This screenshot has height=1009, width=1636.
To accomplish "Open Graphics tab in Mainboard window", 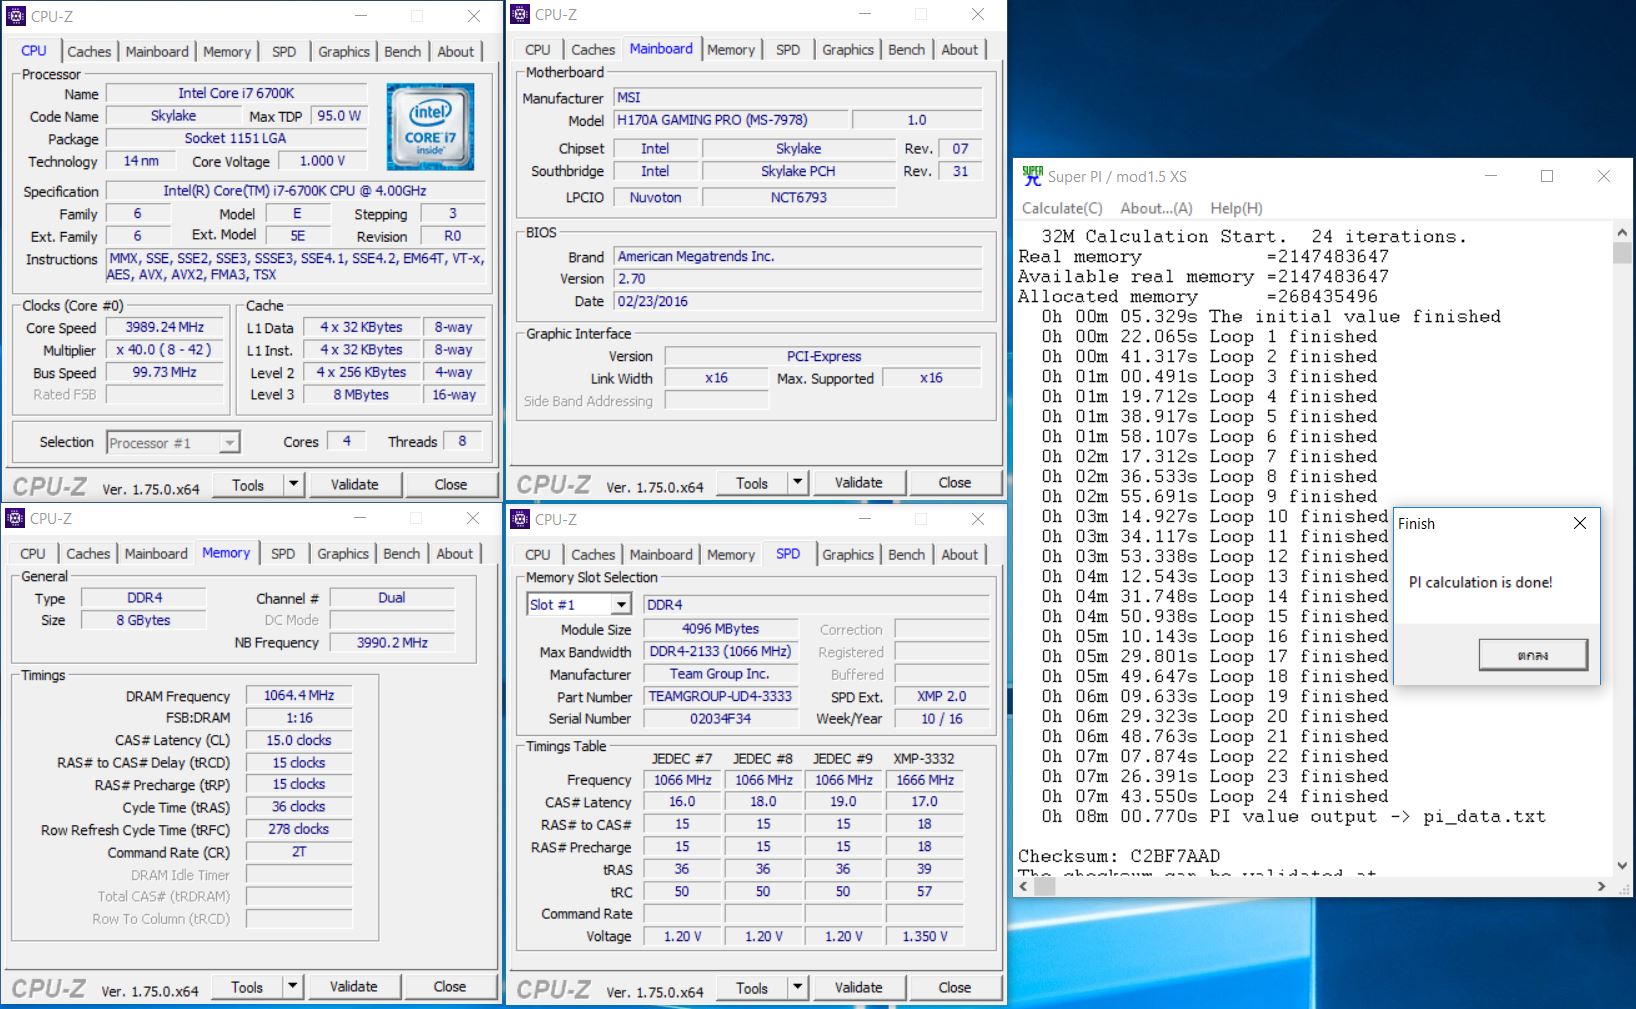I will point(847,49).
